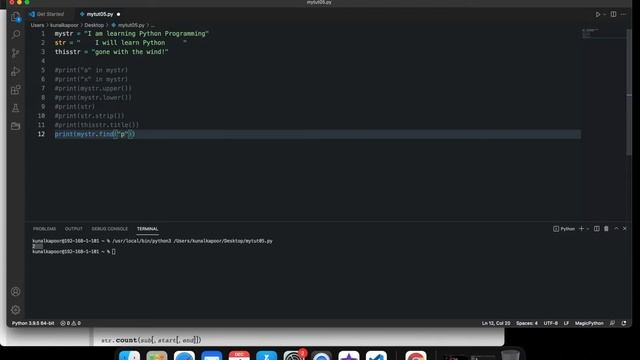640x360 pixels.
Task: Maximize the panel with chevron up
Action: (616, 229)
